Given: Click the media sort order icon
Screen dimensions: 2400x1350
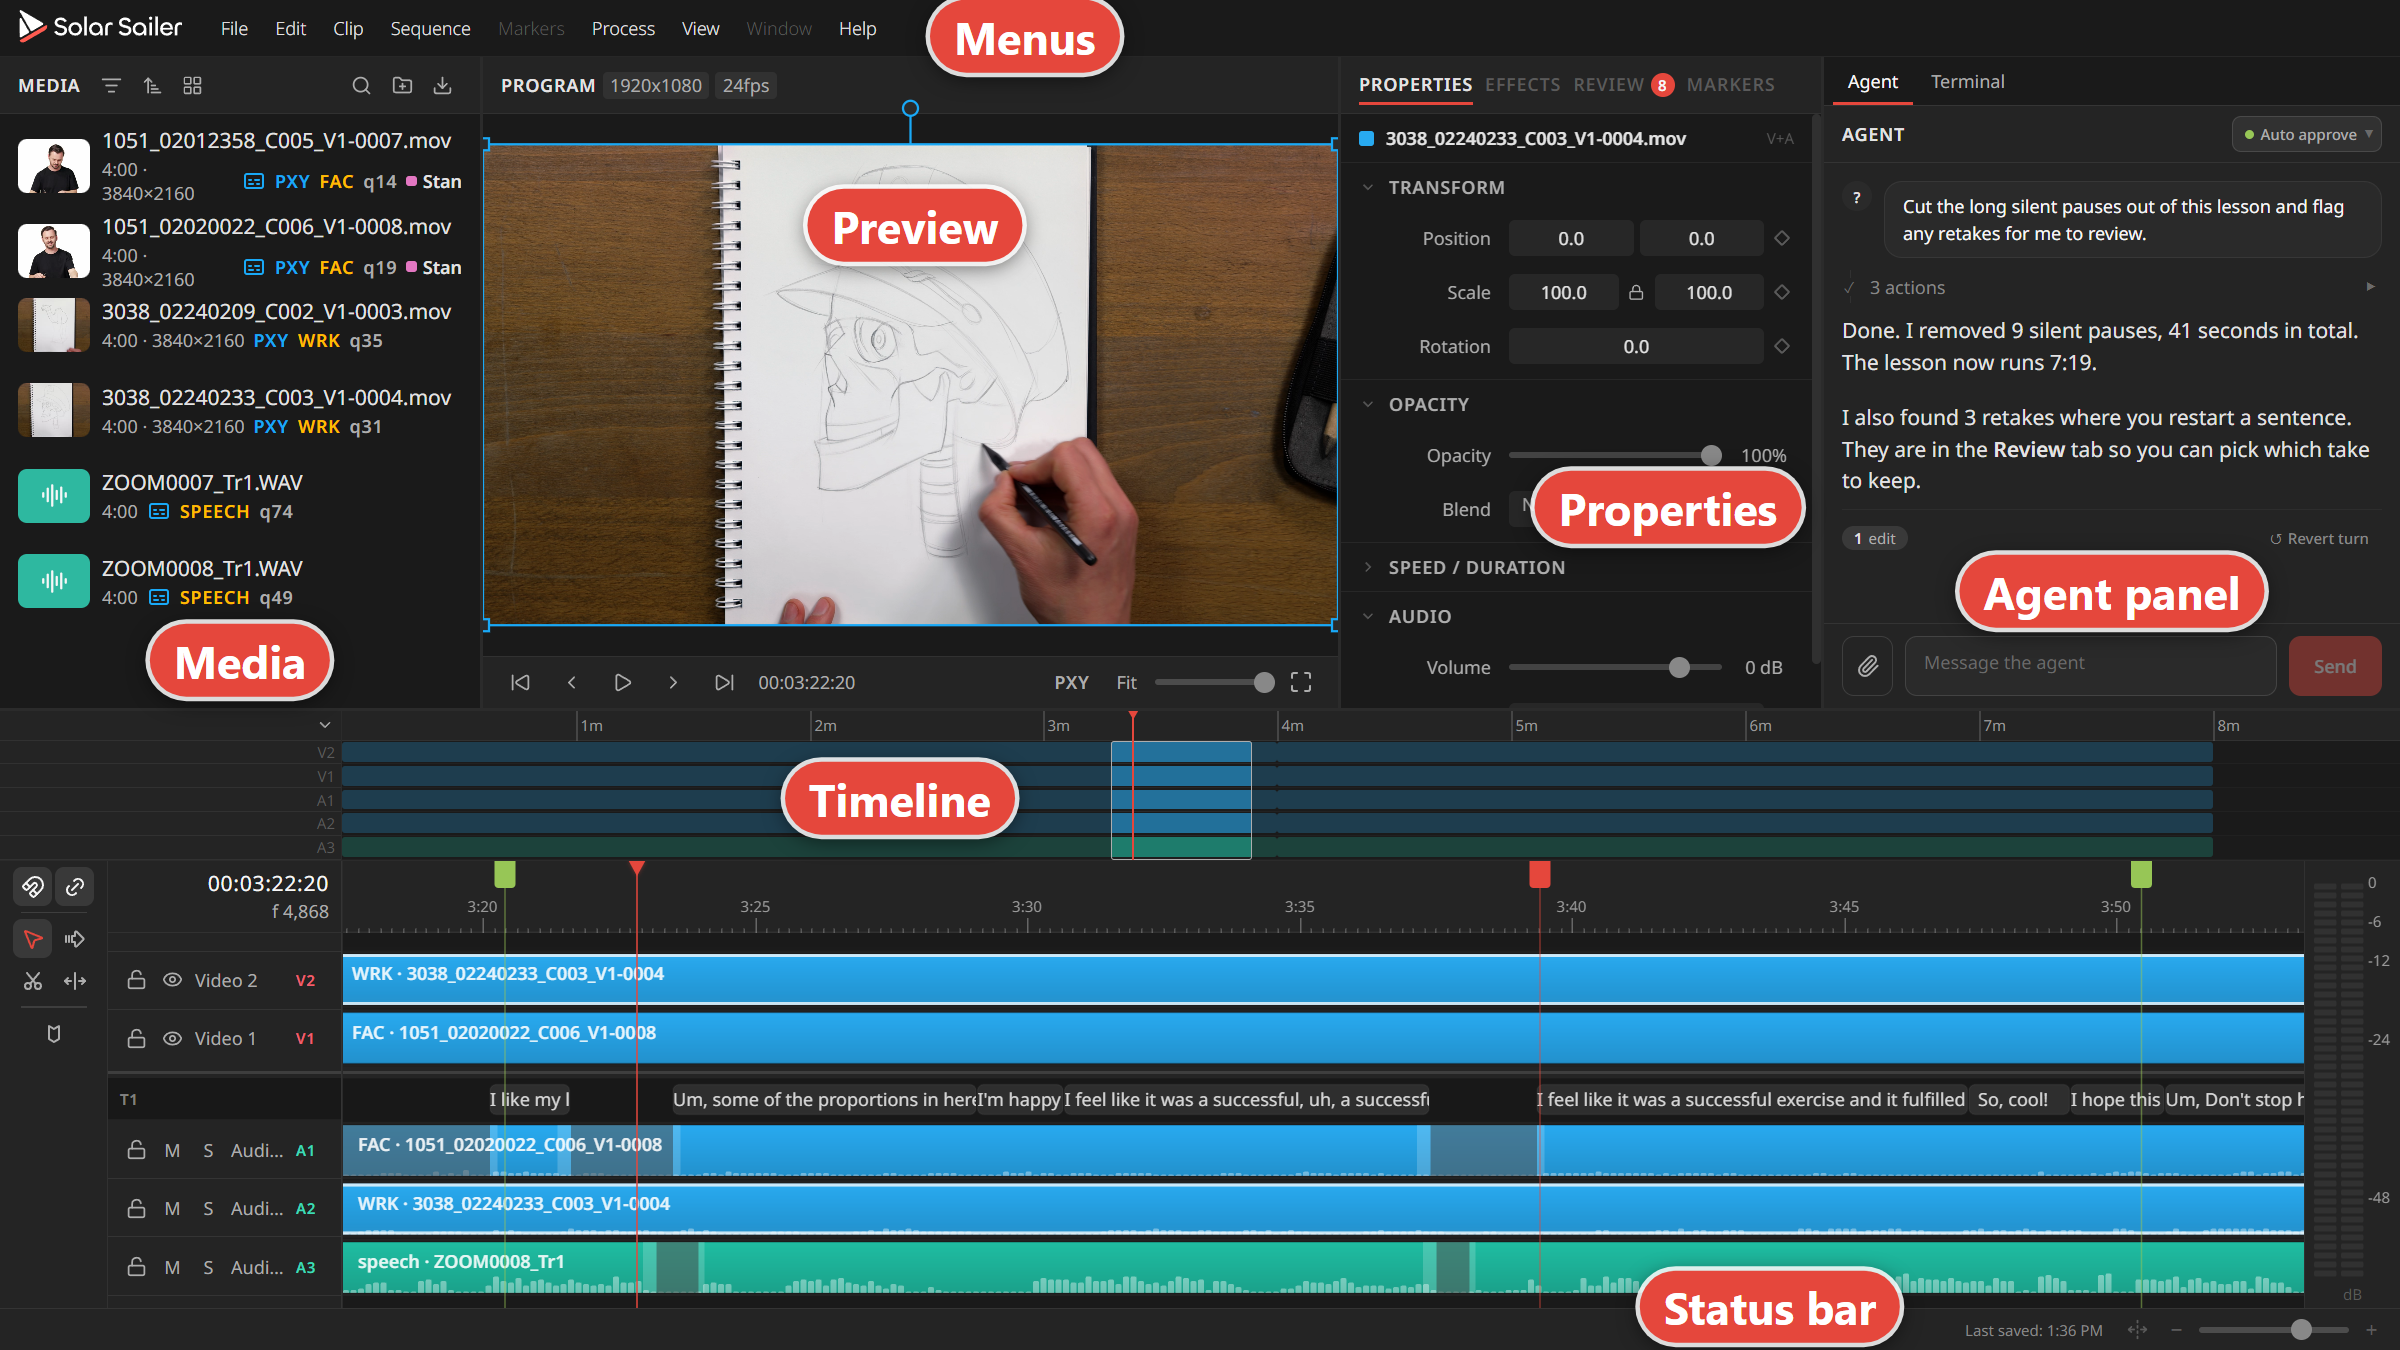Looking at the screenshot, I should click(x=152, y=86).
